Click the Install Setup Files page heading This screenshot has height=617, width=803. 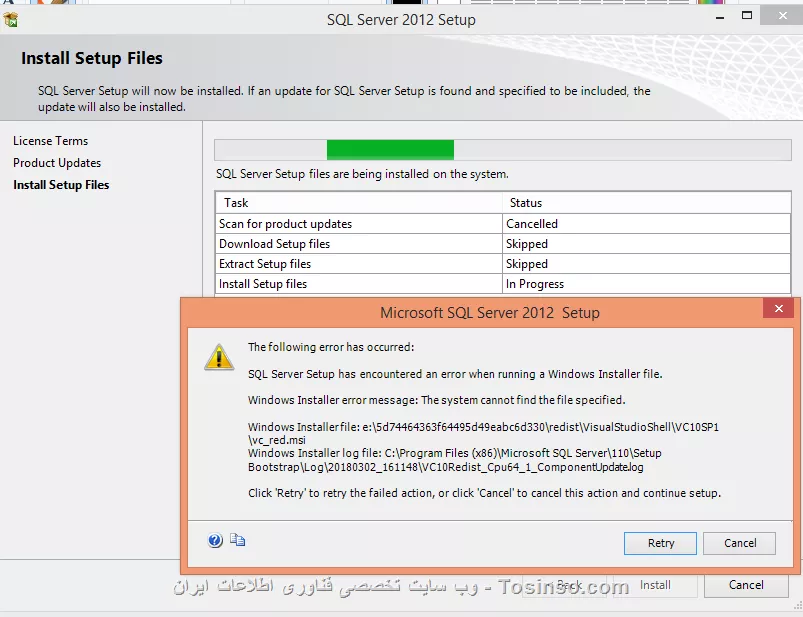[x=92, y=58]
